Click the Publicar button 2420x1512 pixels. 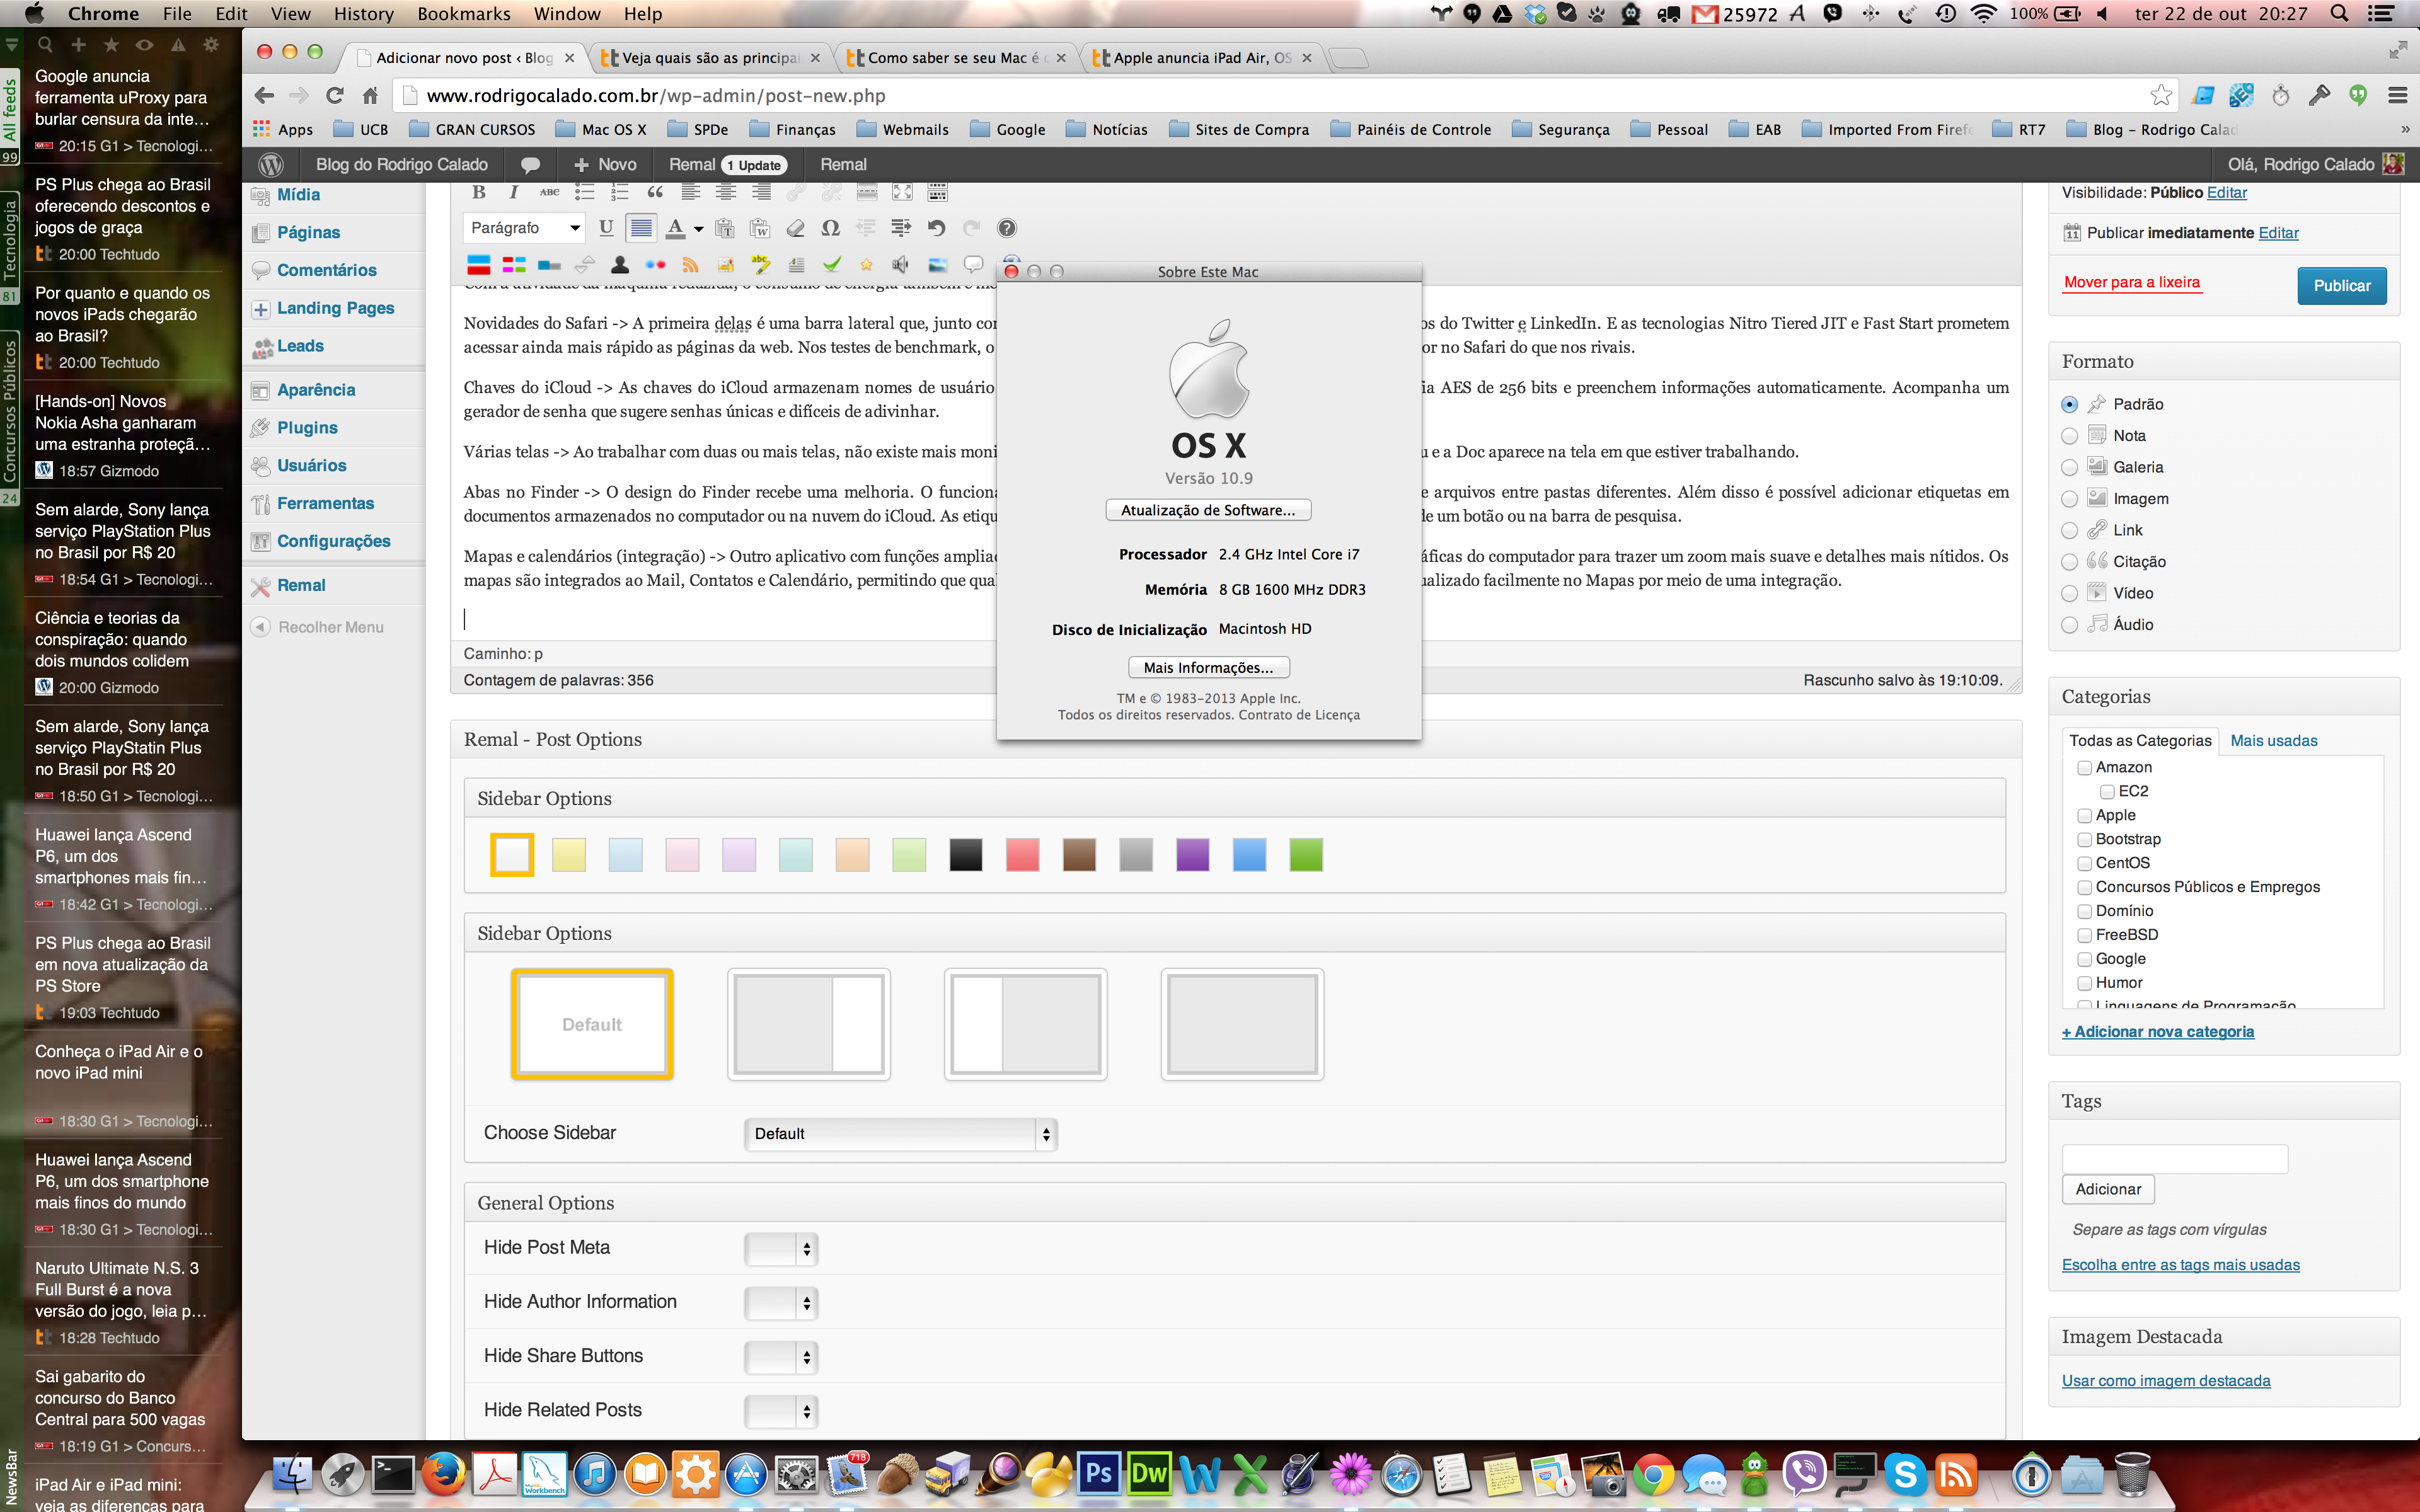(2341, 286)
